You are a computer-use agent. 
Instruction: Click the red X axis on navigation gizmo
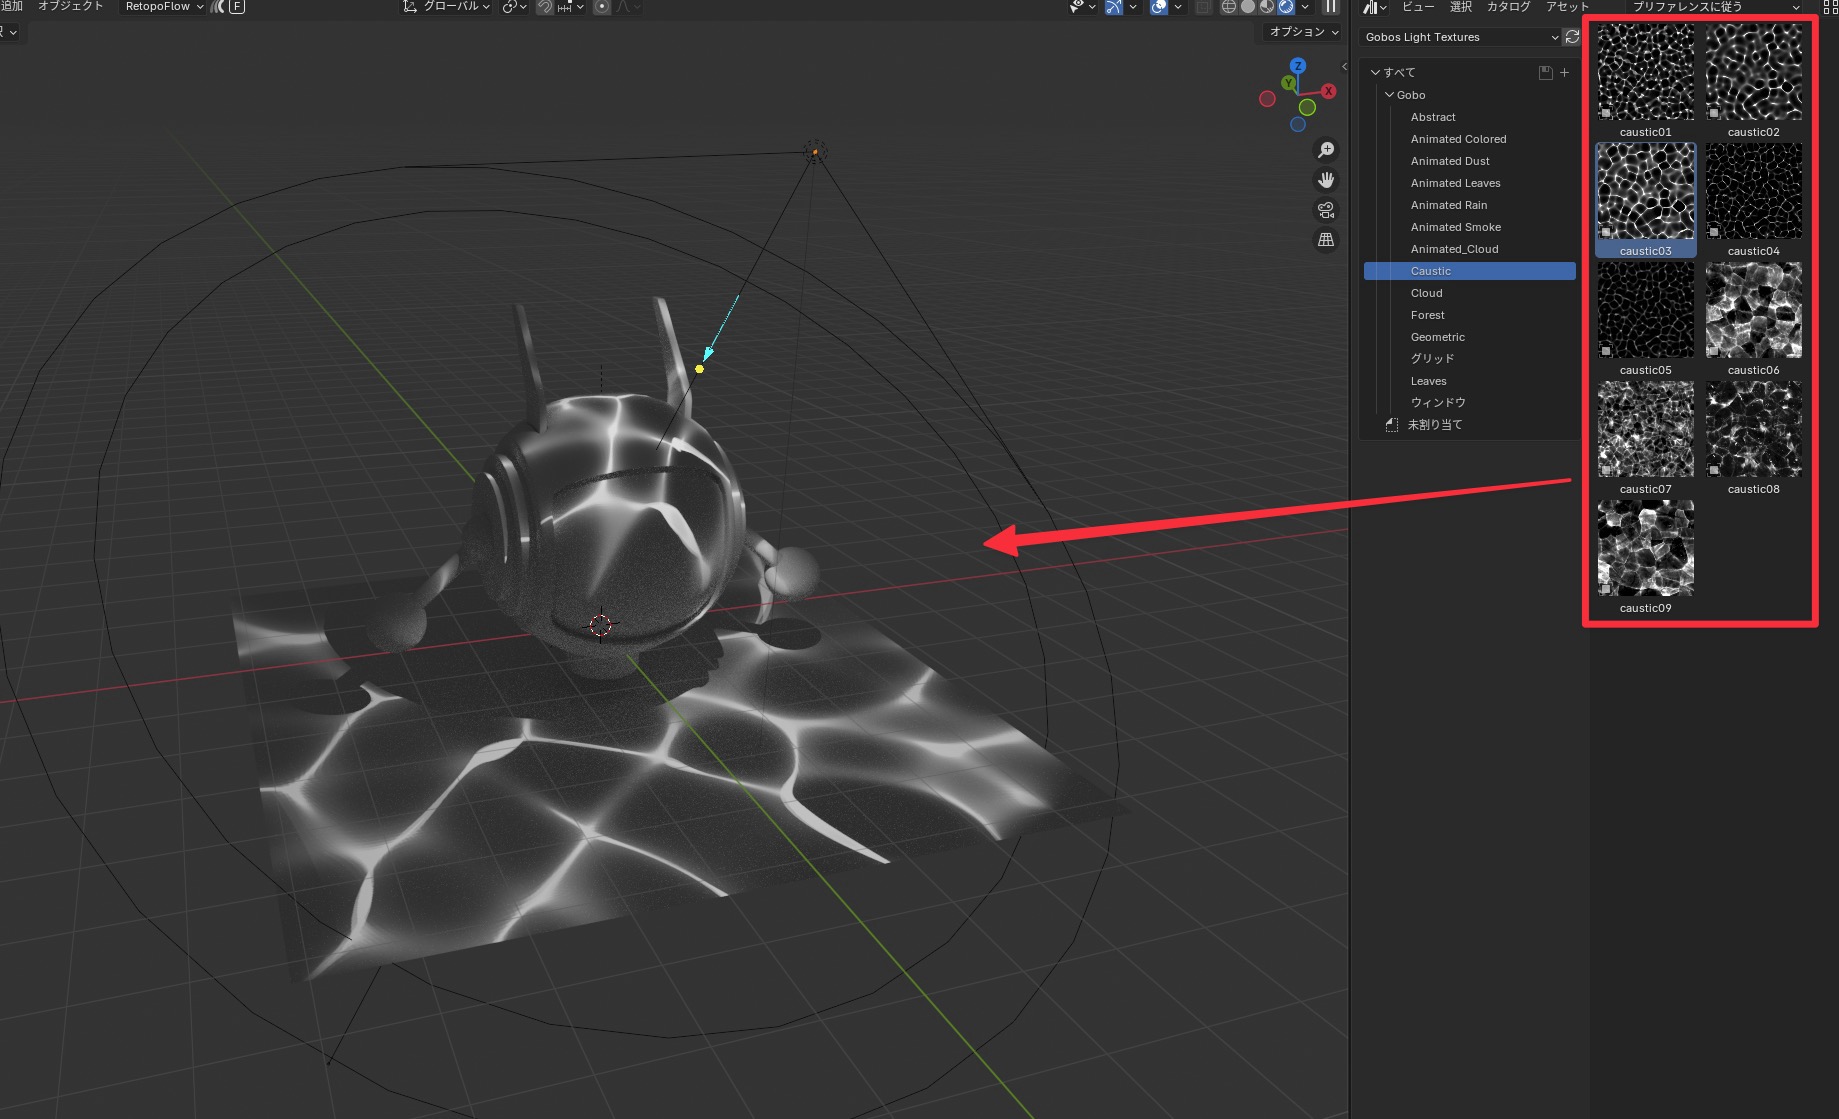1328,90
